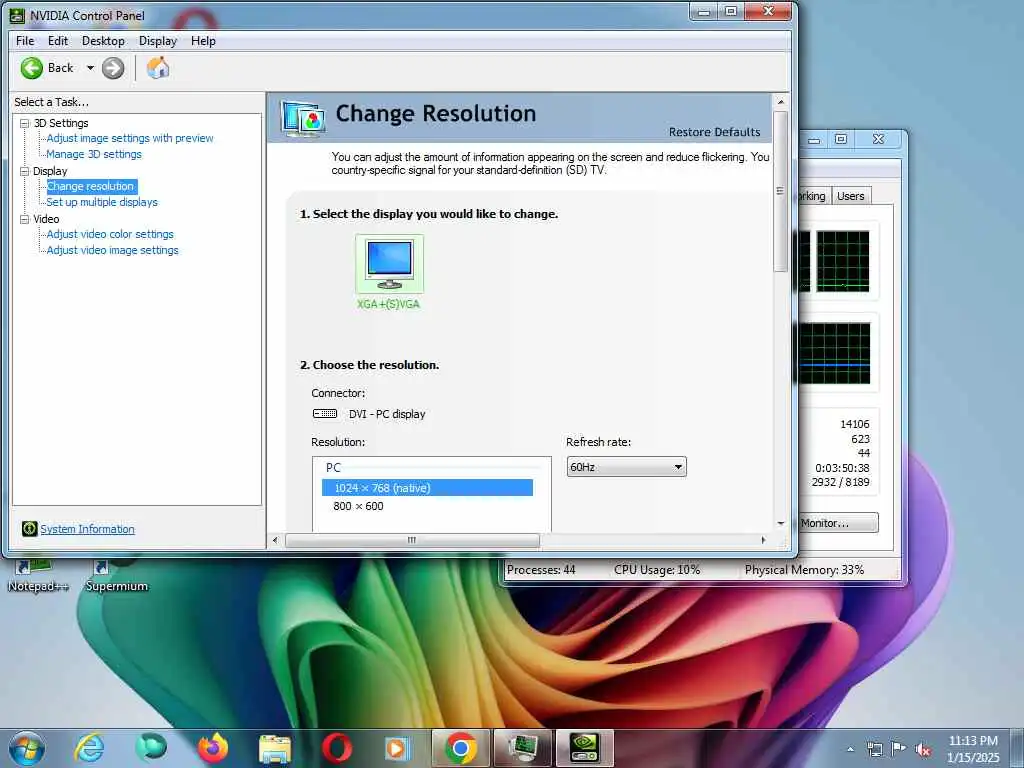
Task: Show hidden tray icons arrow
Action: click(x=850, y=749)
